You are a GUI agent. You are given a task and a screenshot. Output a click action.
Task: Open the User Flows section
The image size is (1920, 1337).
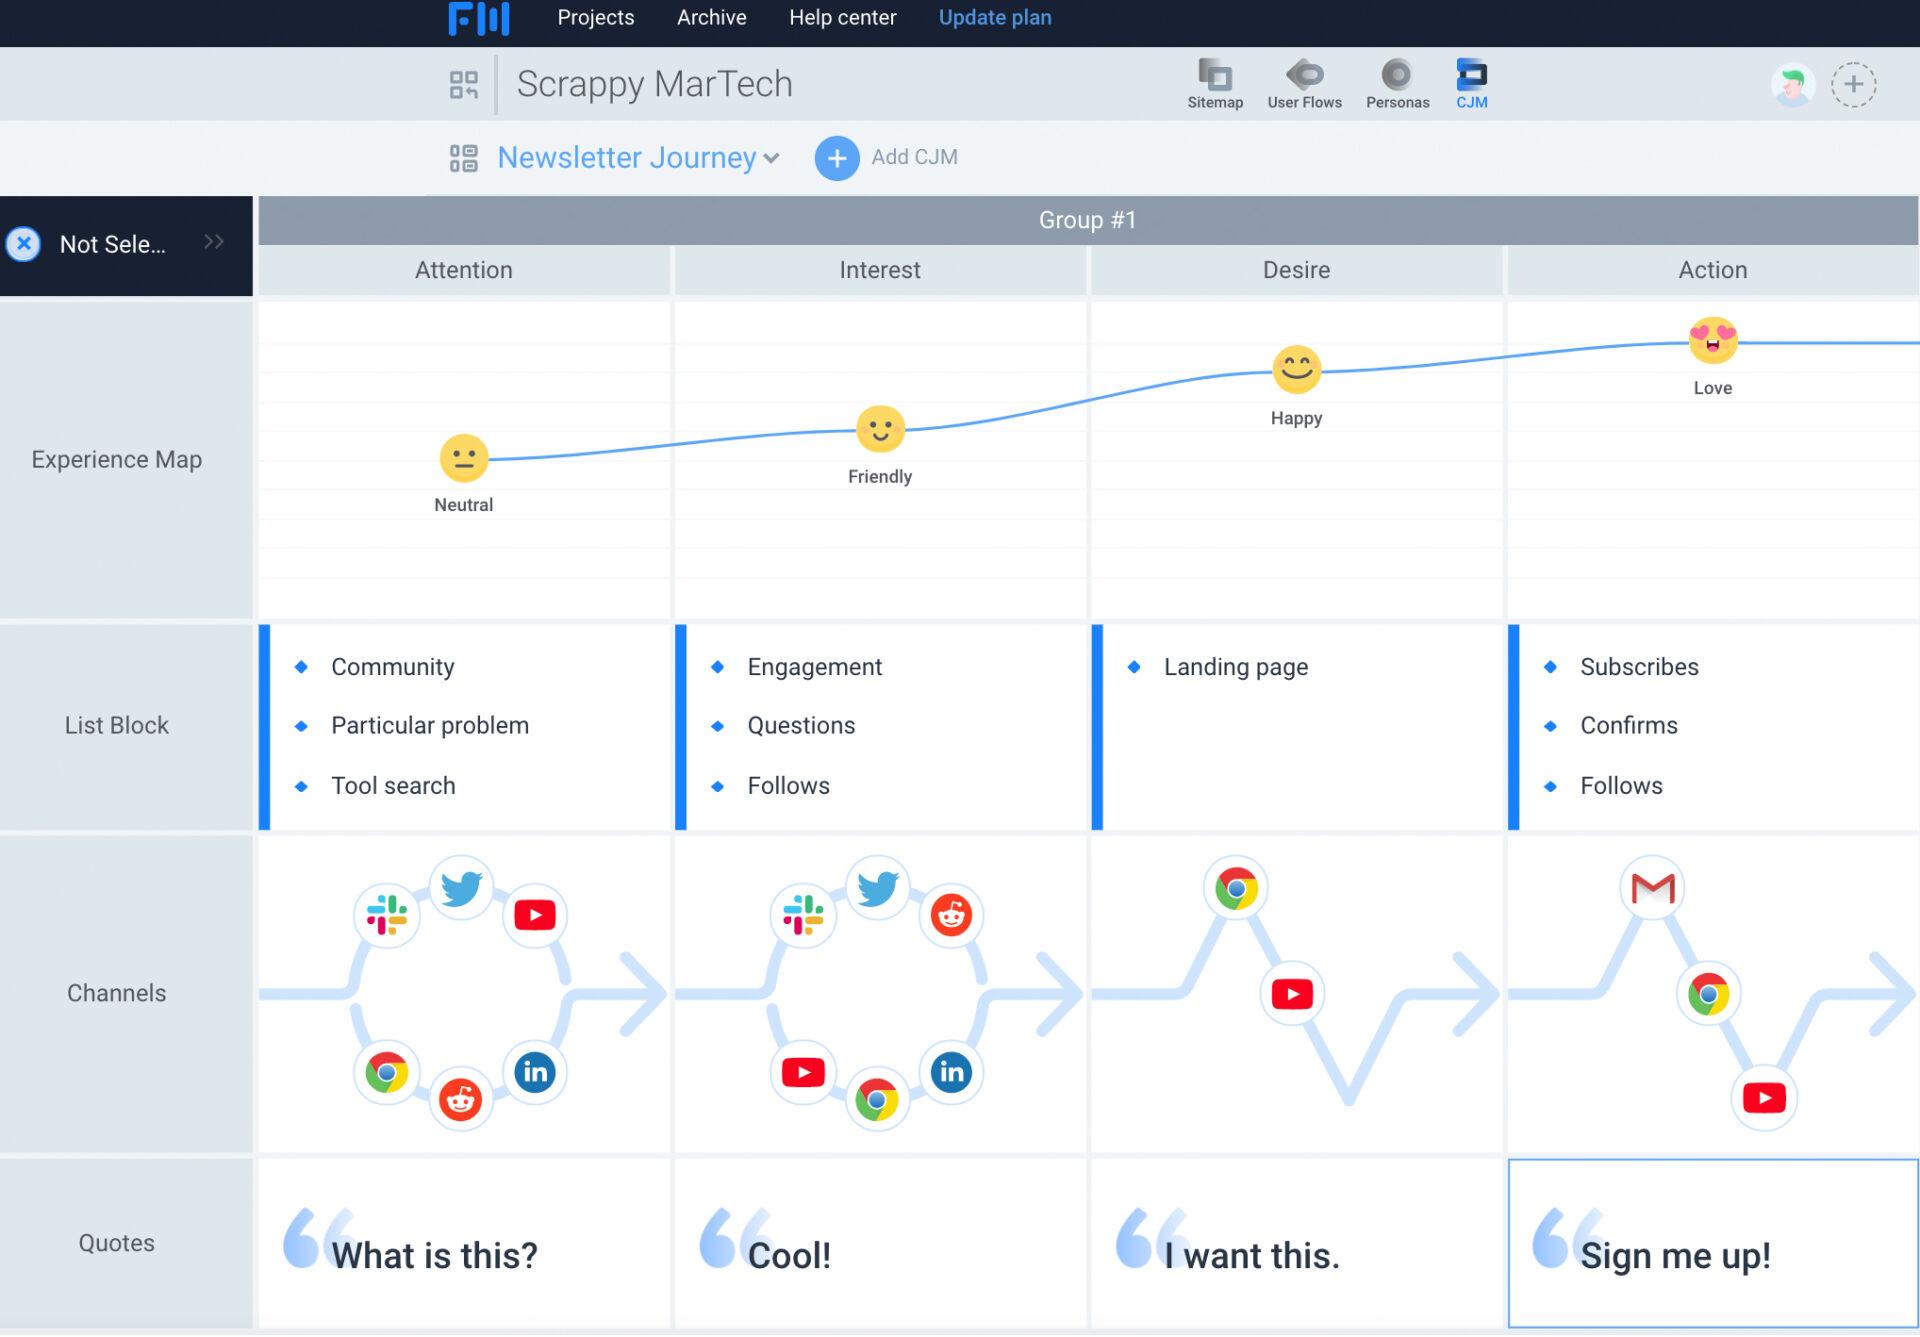[1305, 82]
